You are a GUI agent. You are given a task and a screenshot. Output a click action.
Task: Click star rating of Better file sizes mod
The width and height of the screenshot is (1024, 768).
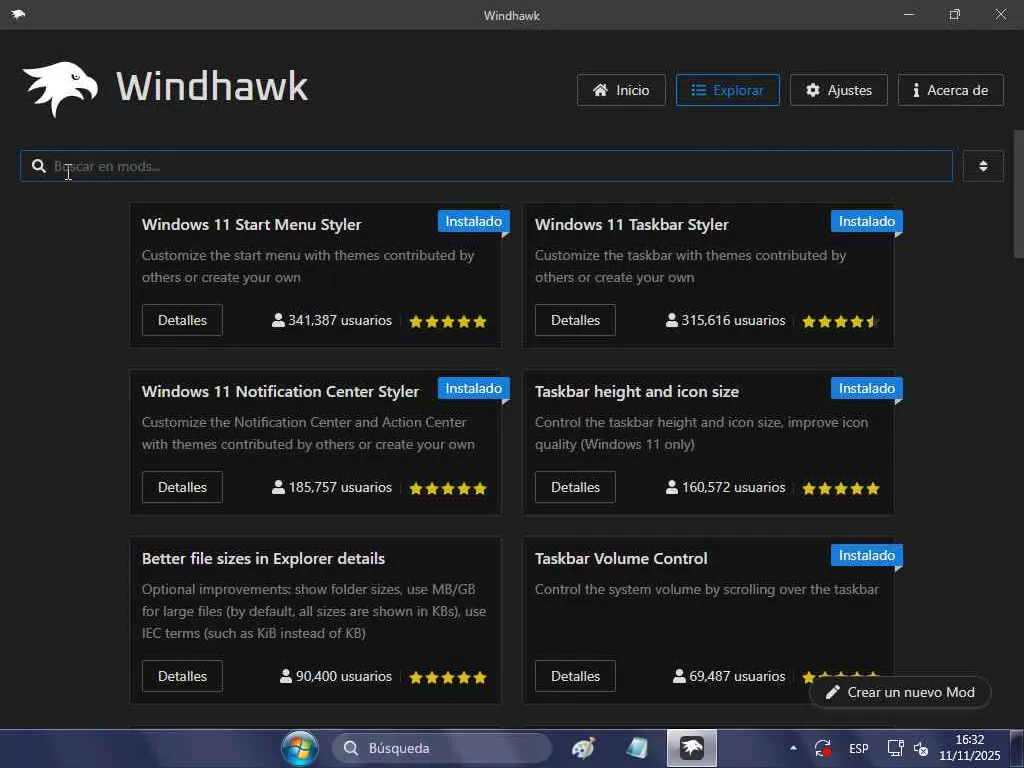pos(448,677)
